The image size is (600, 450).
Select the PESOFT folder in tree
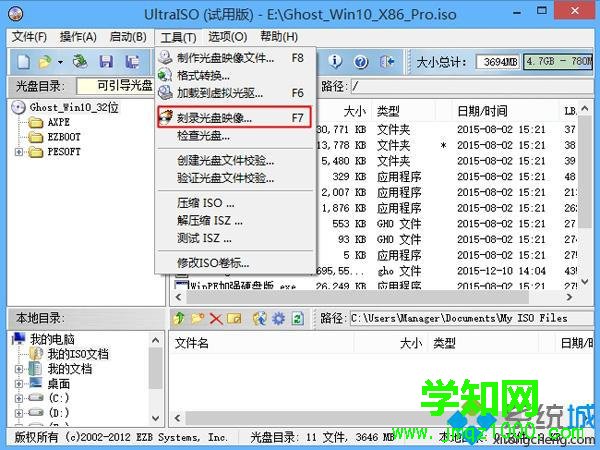(x=64, y=152)
